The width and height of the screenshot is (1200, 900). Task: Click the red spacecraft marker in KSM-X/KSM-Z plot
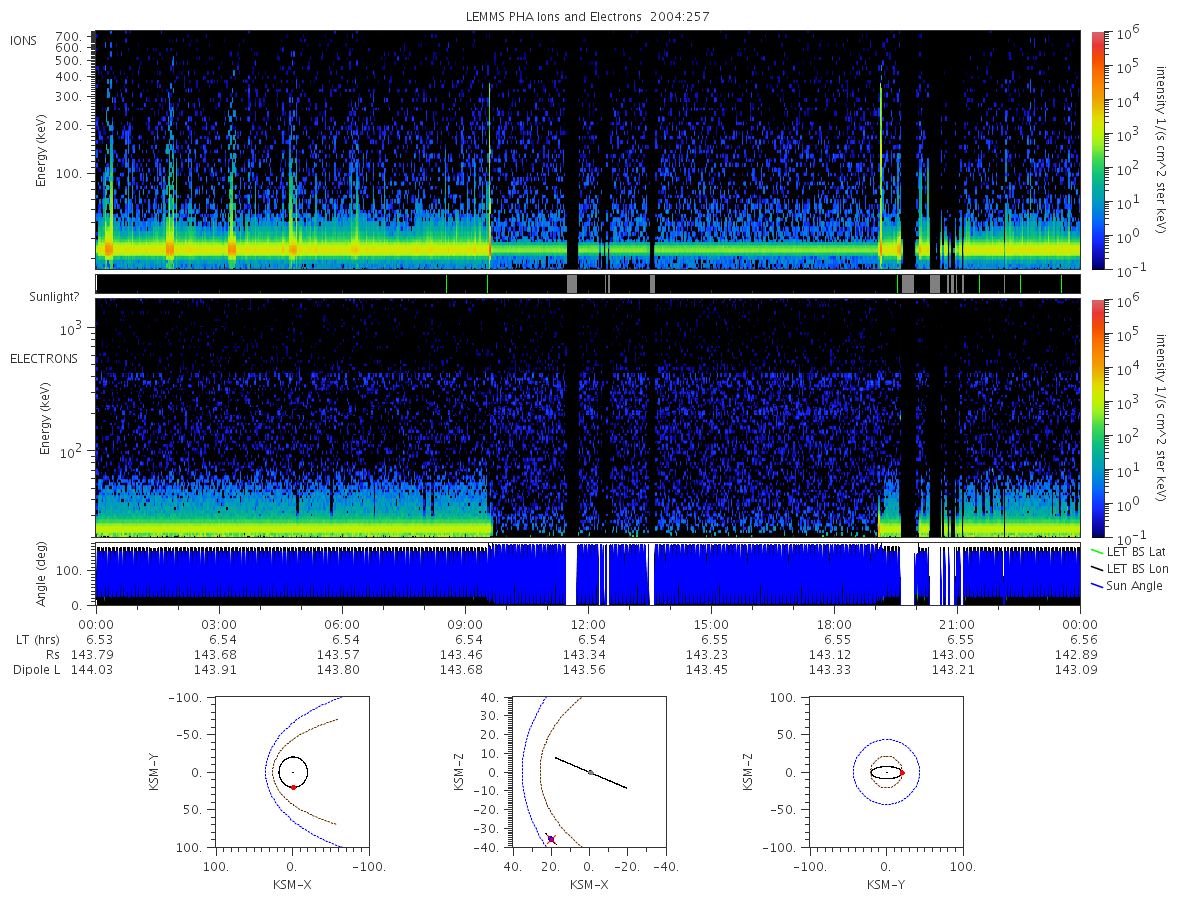551,838
